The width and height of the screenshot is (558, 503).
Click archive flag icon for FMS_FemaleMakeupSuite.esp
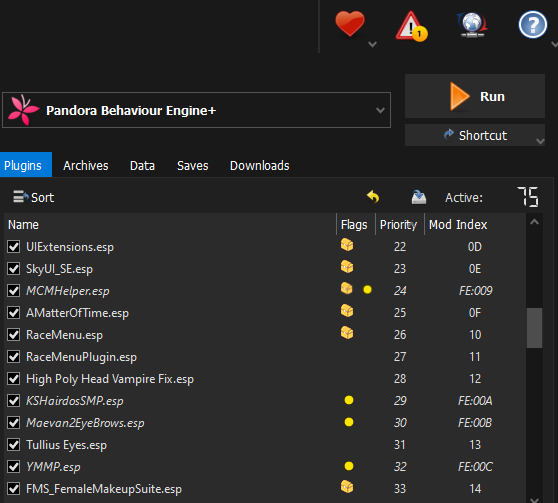[x=347, y=487]
